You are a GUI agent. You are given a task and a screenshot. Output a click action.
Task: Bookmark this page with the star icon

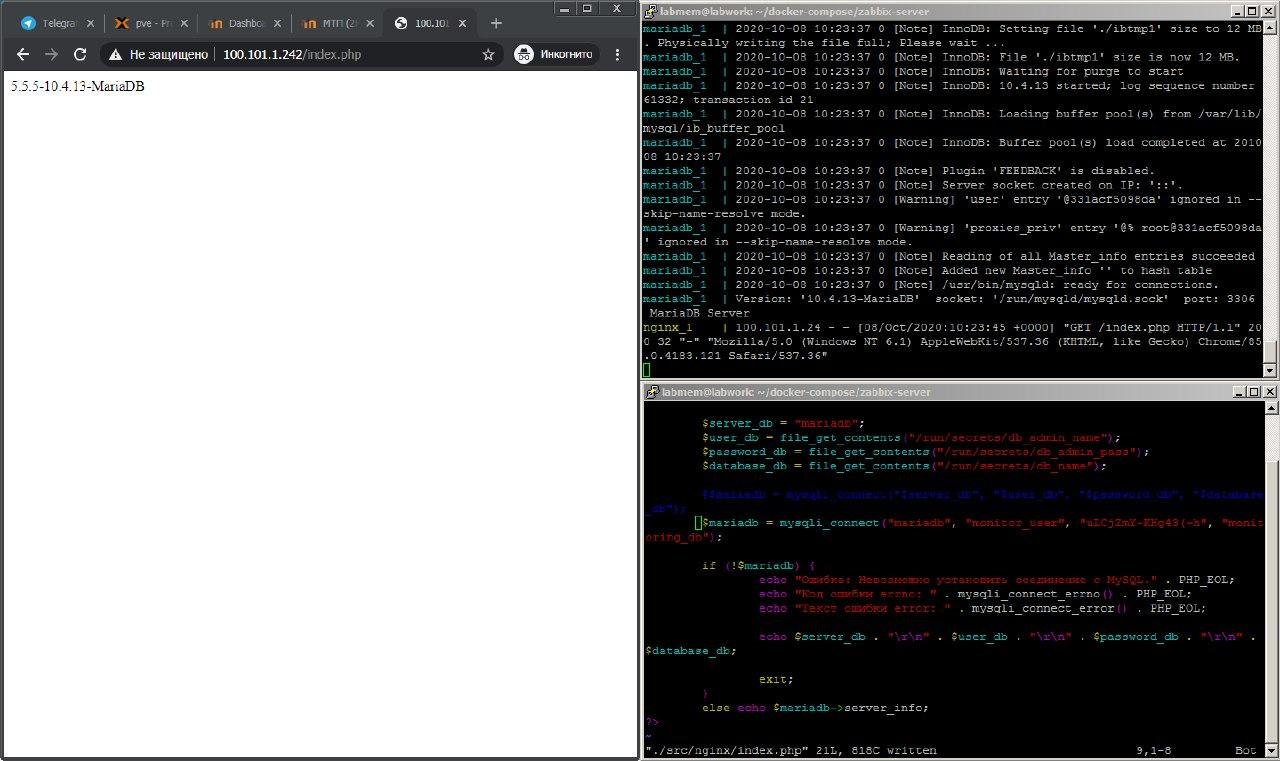pos(488,54)
